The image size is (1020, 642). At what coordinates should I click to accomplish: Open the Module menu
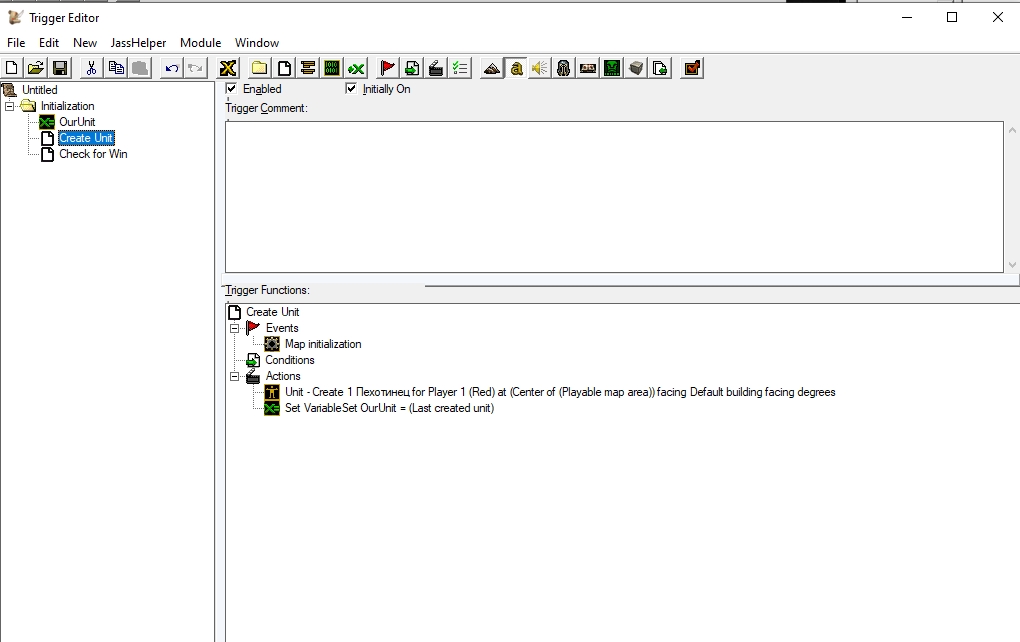click(x=200, y=42)
